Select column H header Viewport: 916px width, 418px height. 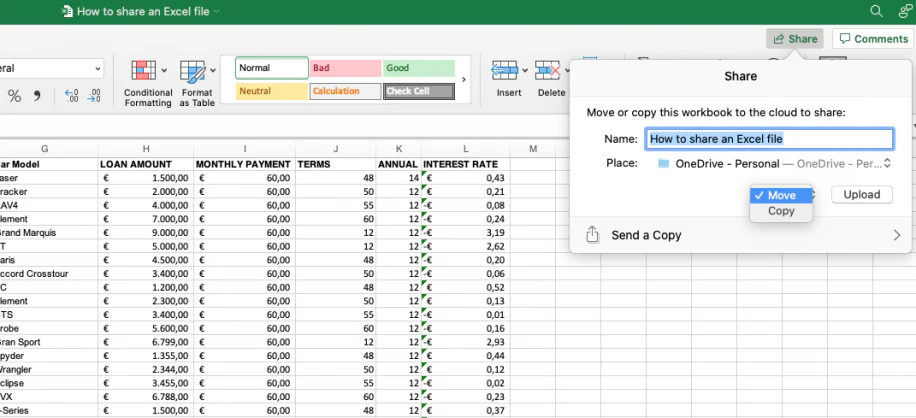146,149
